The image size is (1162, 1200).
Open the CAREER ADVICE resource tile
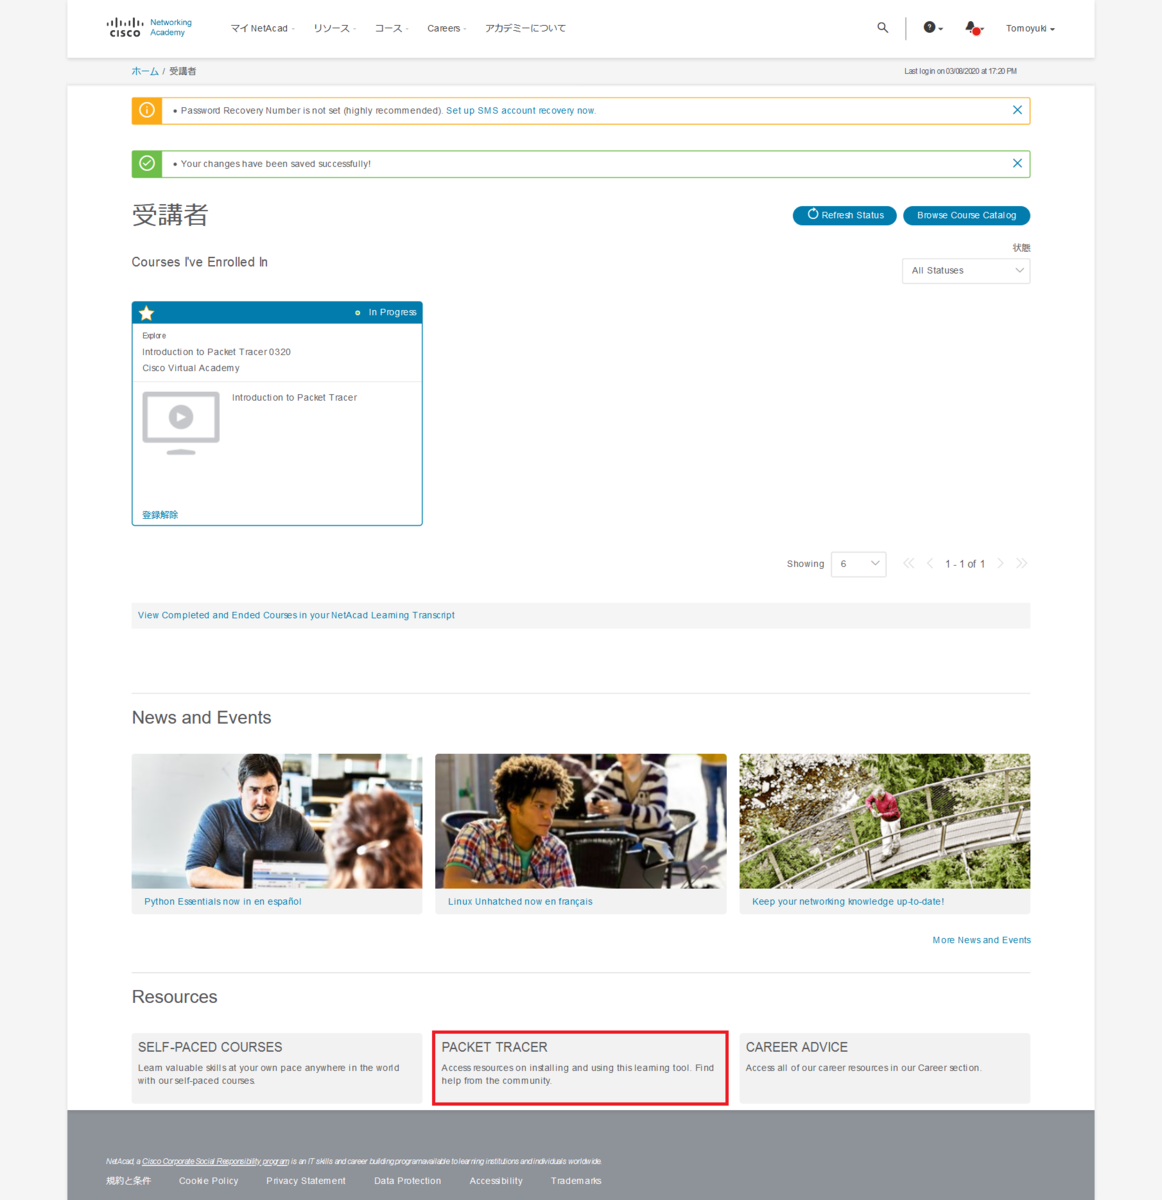click(884, 1068)
